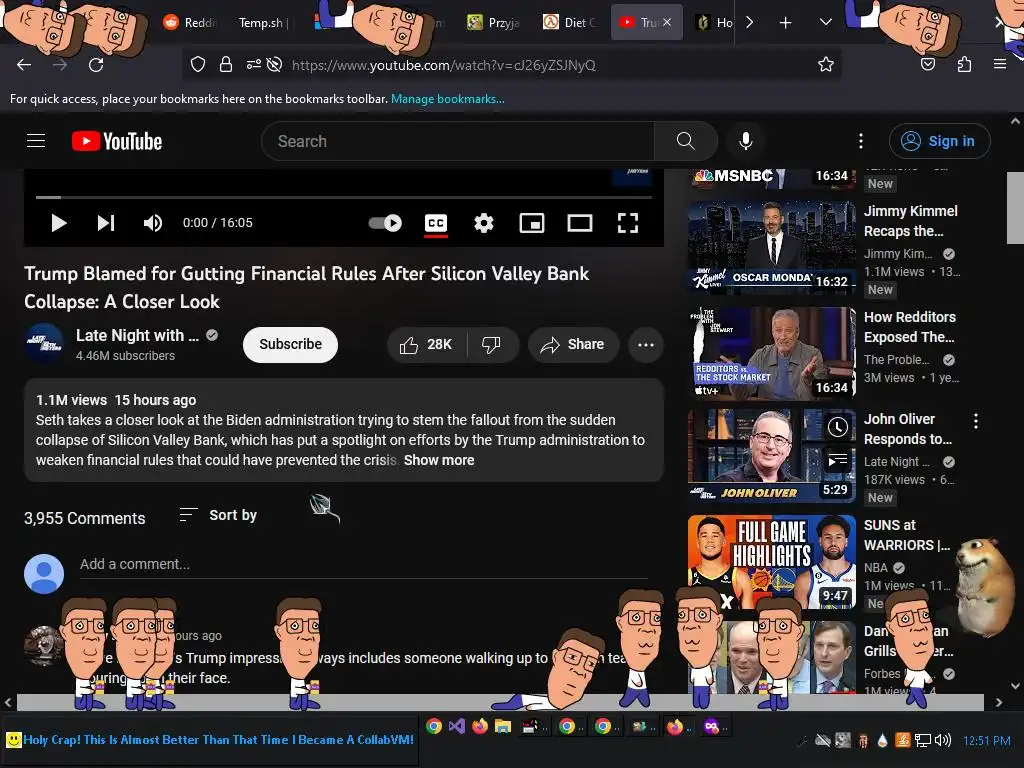Toggle the autoplay switch in player

pos(385,223)
